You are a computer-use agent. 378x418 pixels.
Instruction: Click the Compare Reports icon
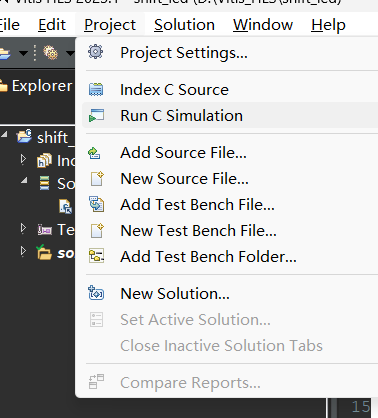coord(96,382)
